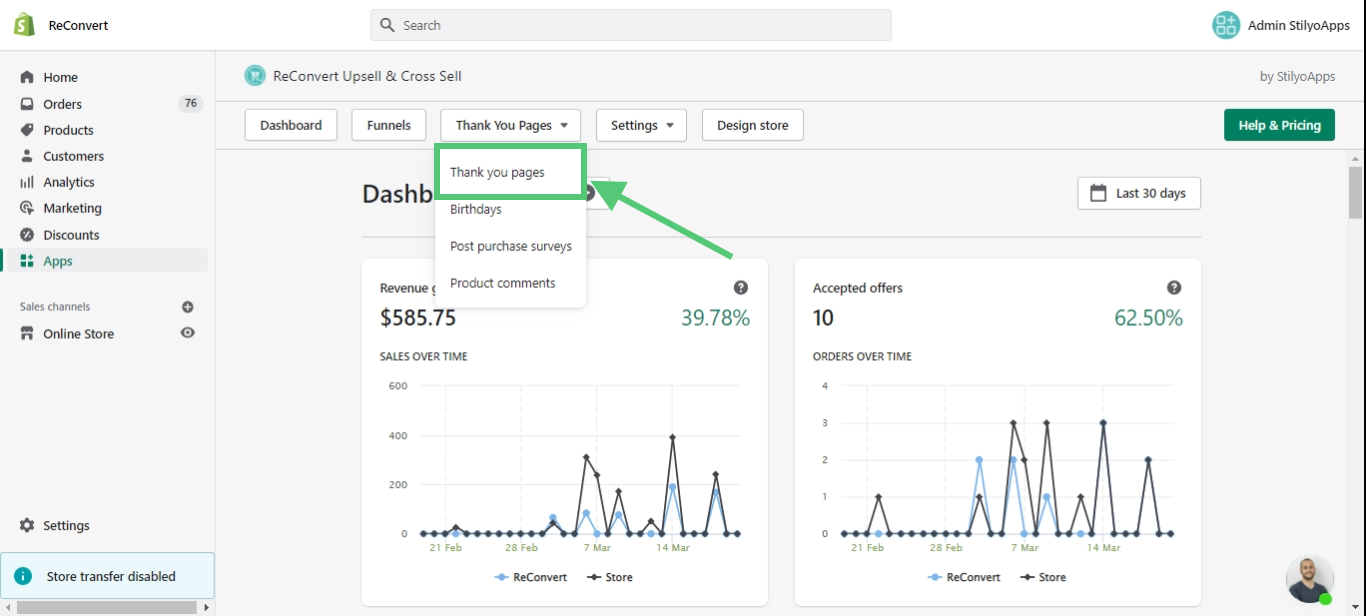Toggle ReConvert series in sales chart legend
This screenshot has height=616, width=1366.
tap(530, 577)
